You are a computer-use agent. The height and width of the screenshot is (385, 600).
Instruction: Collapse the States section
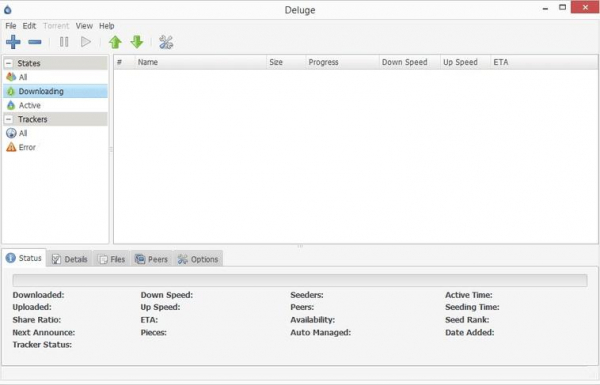pos(9,63)
